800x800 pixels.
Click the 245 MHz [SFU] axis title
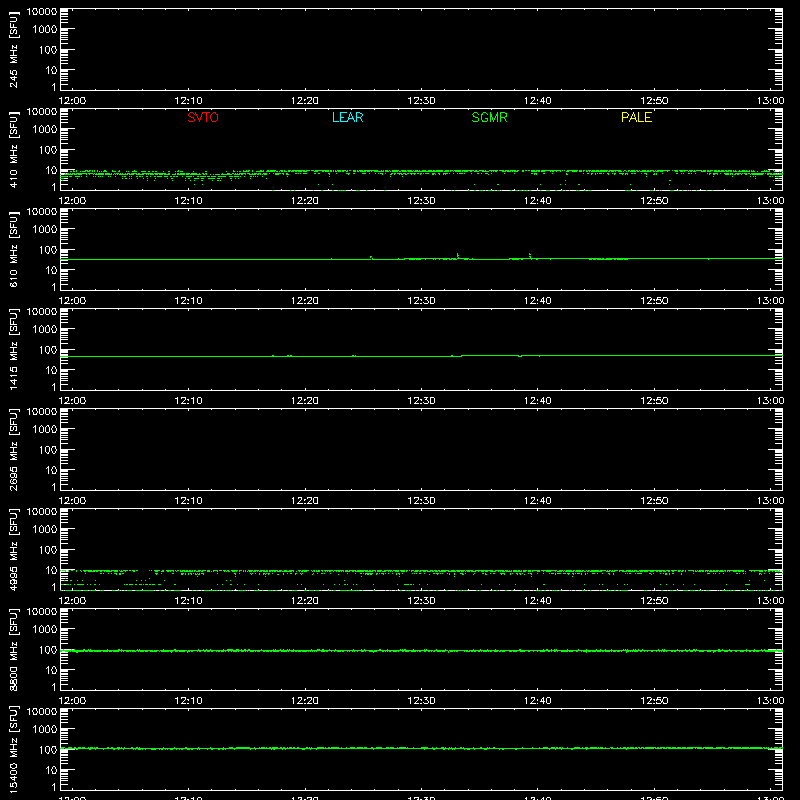(x=14, y=49)
